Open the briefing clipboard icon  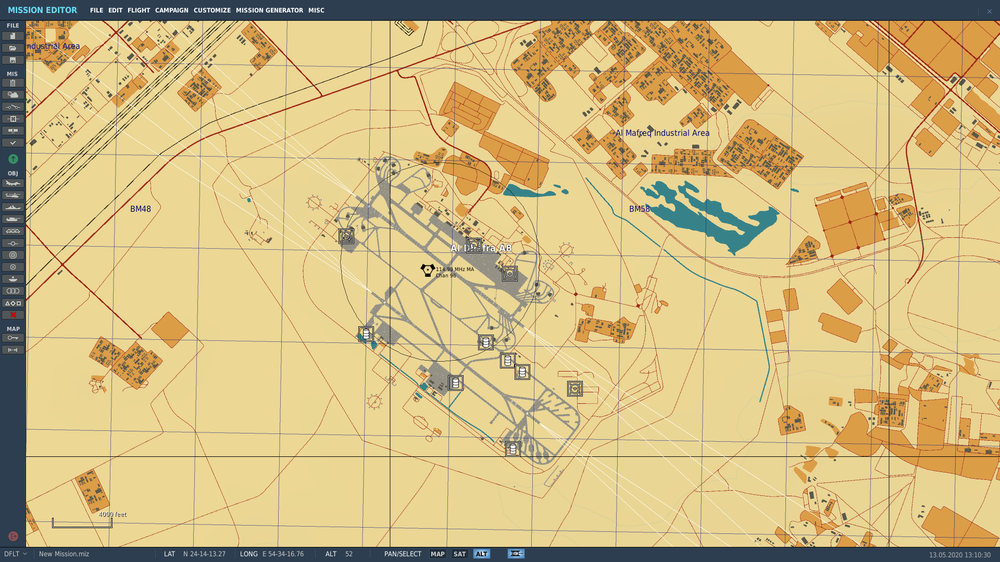13,83
